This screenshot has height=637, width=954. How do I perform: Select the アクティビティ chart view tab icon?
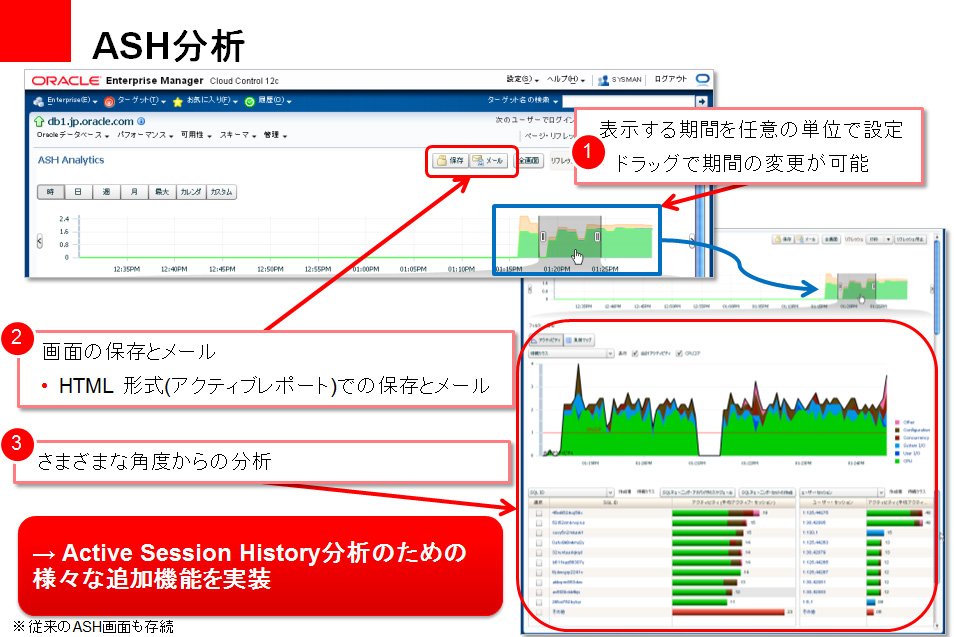535,340
